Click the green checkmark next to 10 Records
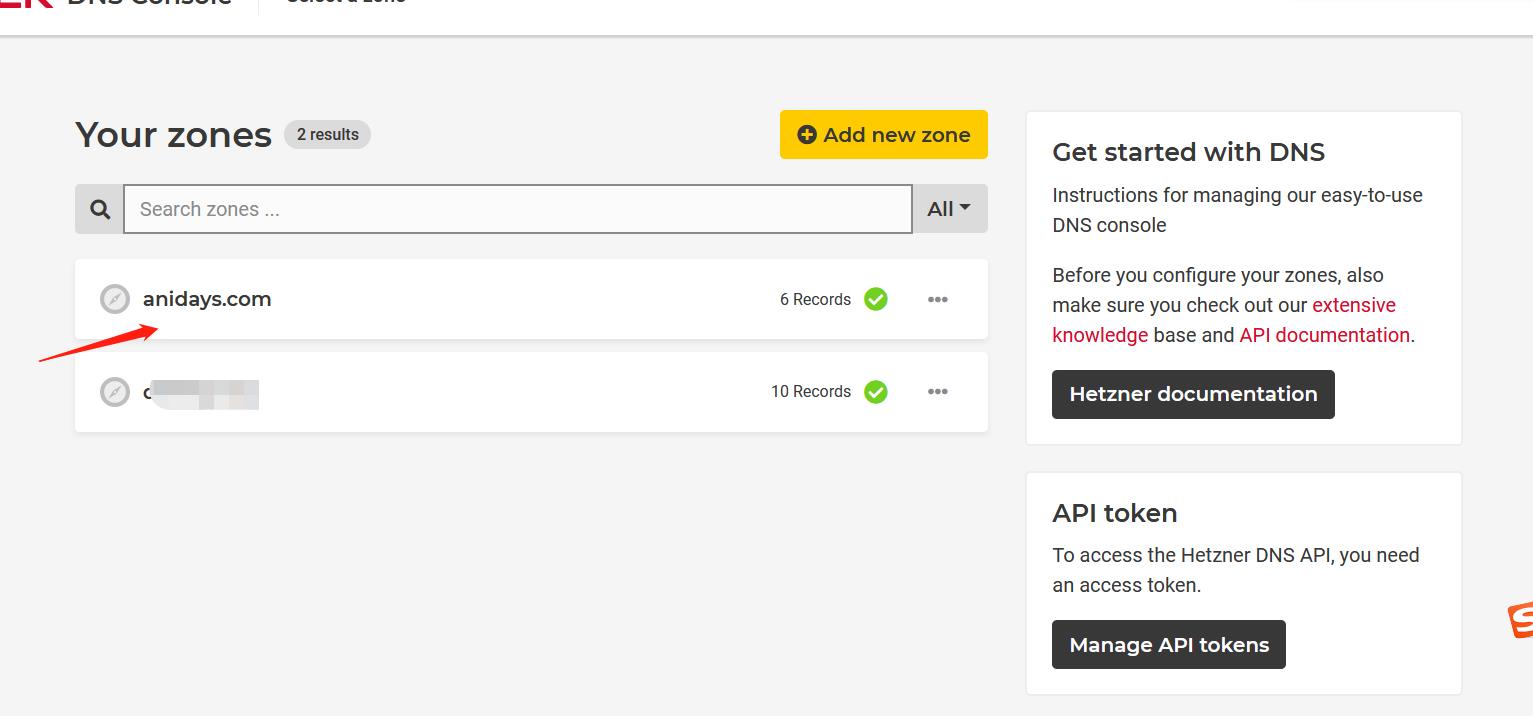Screen dimensions: 1533x716 pos(876,392)
